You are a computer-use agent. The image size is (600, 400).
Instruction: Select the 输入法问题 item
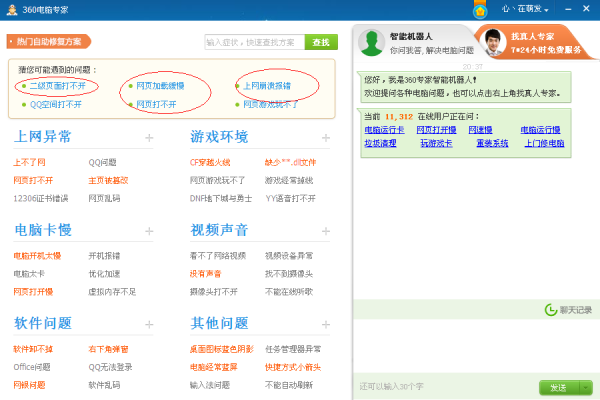(x=210, y=385)
